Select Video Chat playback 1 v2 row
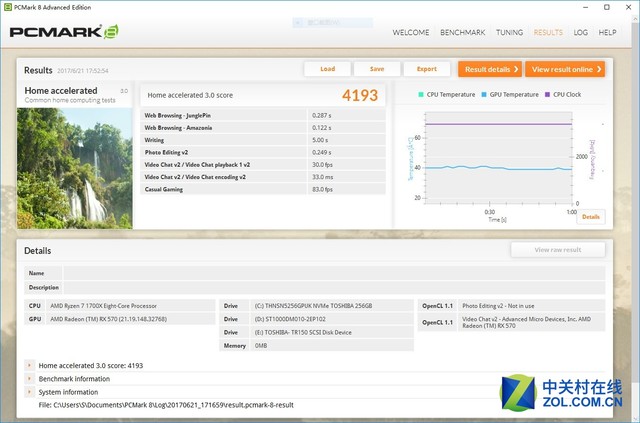Viewport: 640px width, 423px height. point(263,165)
